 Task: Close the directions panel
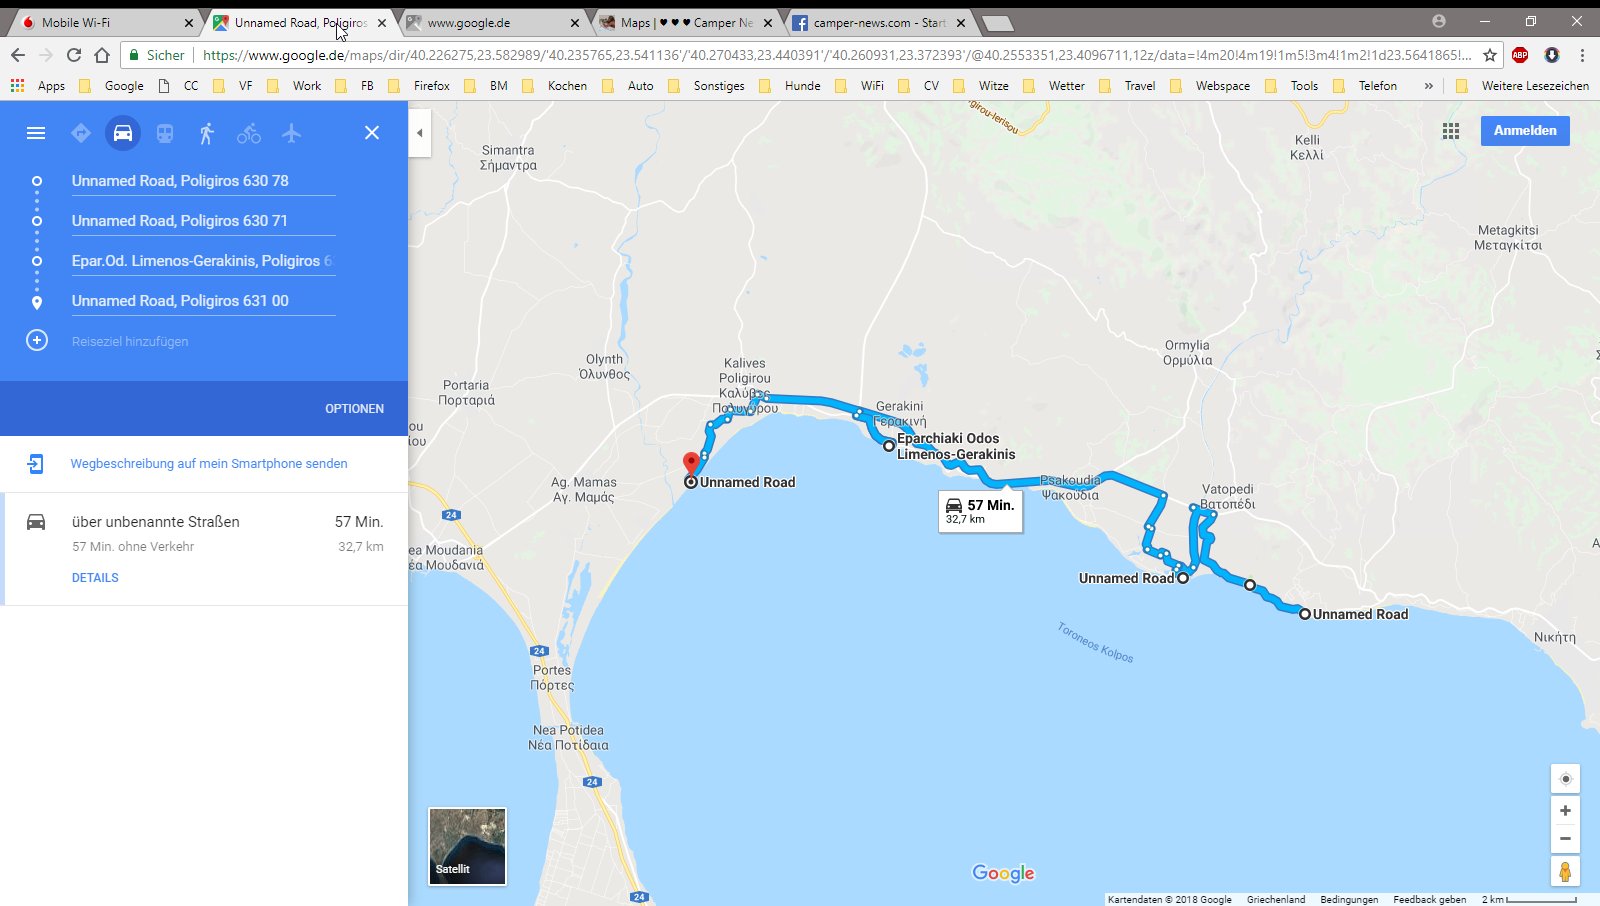(x=372, y=133)
